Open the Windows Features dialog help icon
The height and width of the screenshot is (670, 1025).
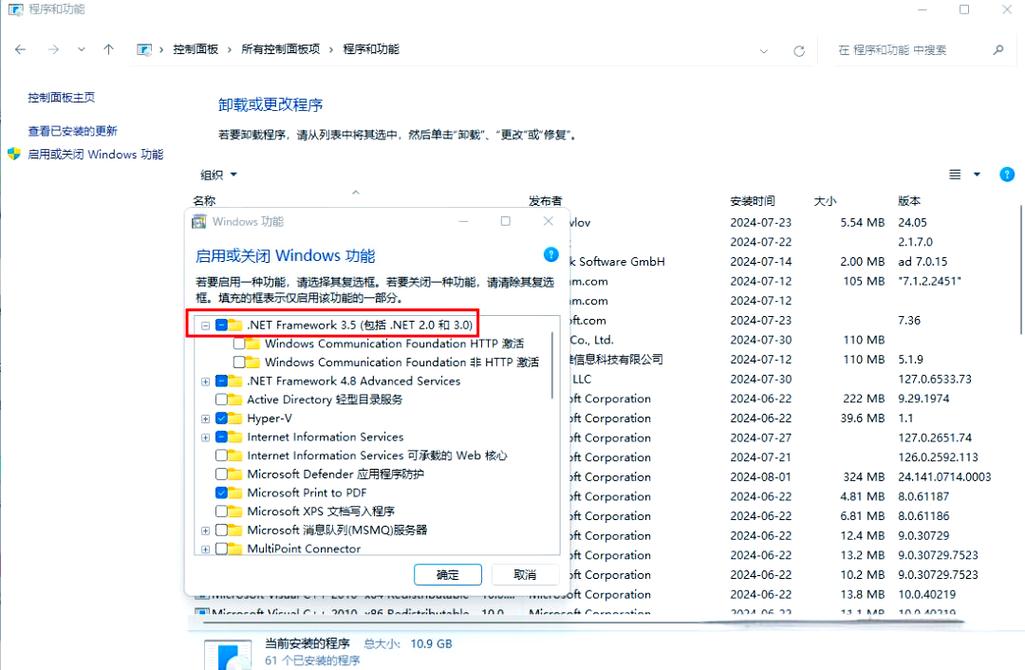(x=551, y=255)
